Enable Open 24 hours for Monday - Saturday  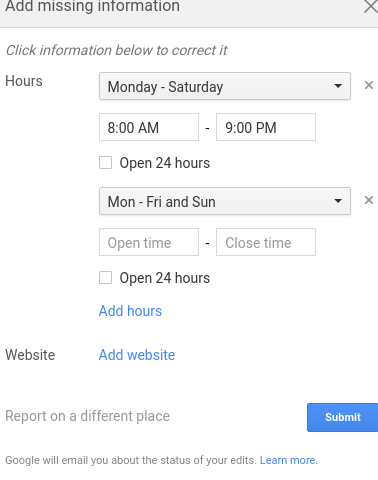(x=106, y=163)
